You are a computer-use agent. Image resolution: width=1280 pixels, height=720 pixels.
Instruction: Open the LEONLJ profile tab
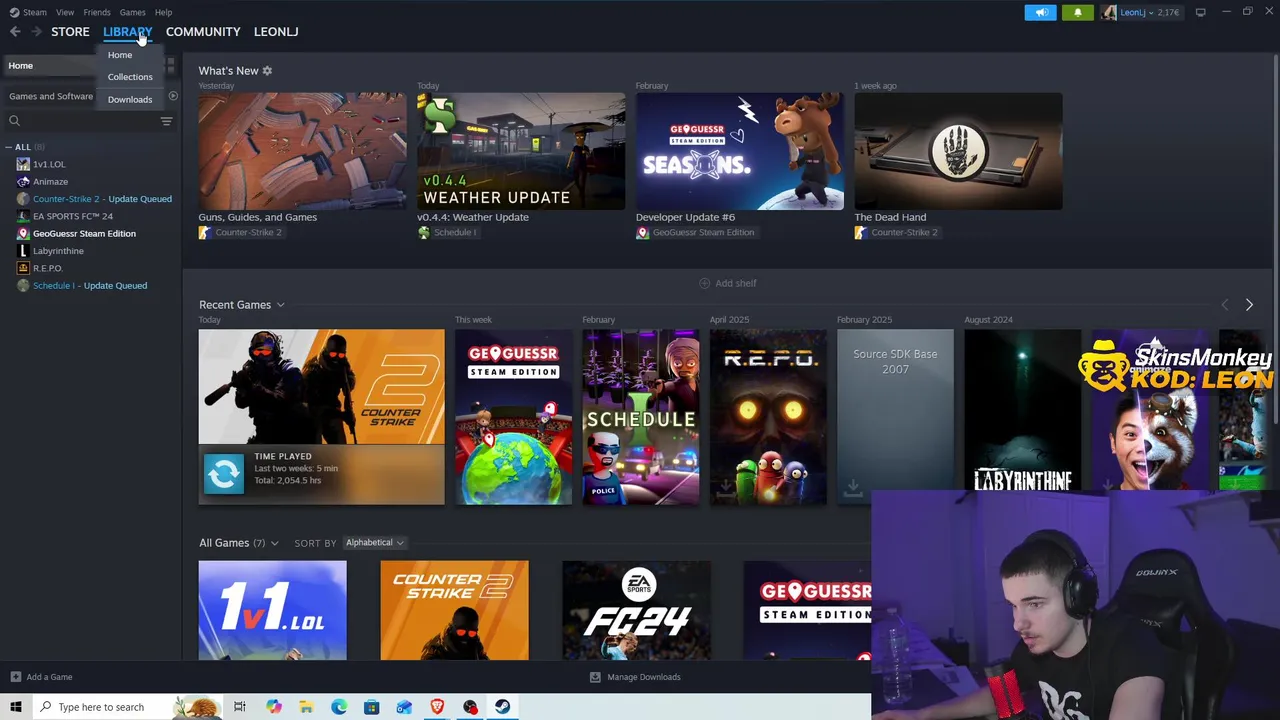[x=276, y=32]
